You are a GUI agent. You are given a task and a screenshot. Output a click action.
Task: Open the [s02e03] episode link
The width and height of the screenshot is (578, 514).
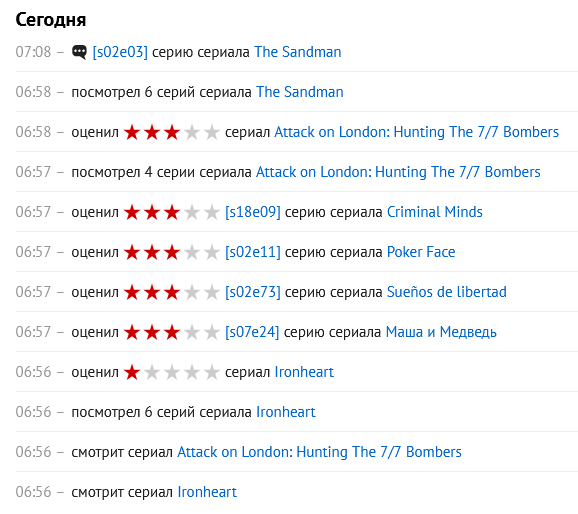tap(120, 52)
